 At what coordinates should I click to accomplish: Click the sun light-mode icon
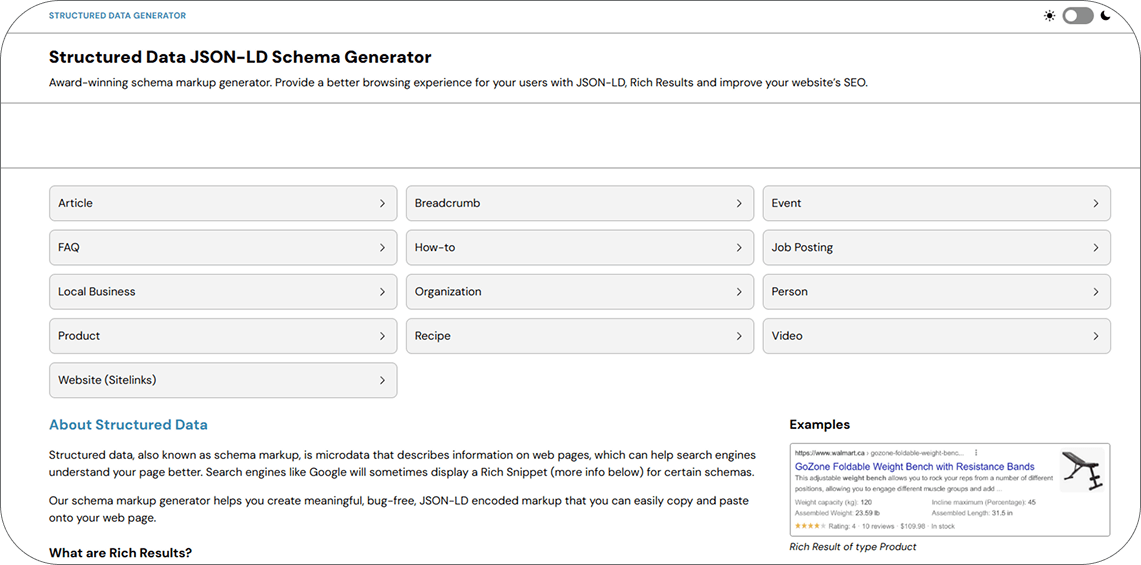point(1049,16)
